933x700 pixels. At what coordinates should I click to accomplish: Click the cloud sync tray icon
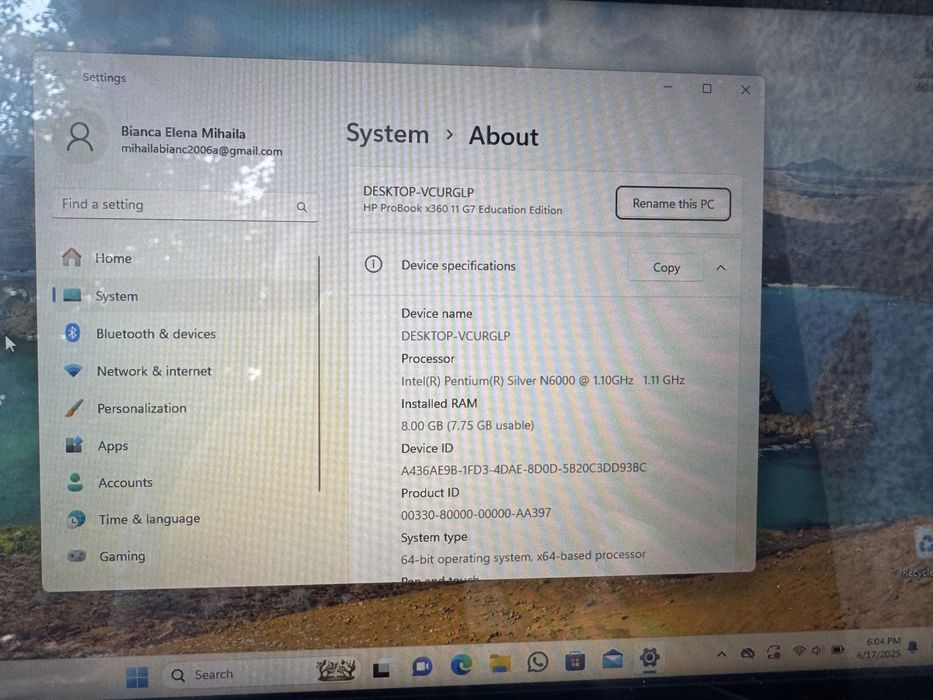[x=748, y=654]
